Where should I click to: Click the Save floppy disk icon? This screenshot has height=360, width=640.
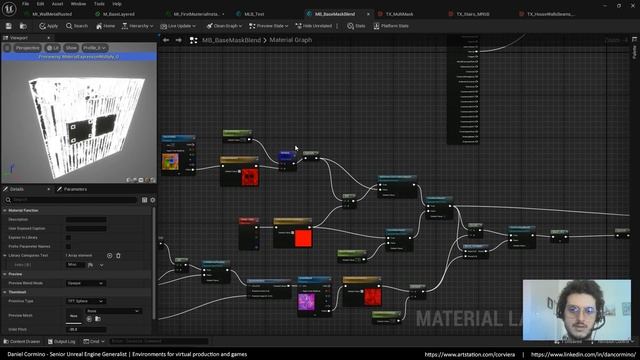coord(9,26)
